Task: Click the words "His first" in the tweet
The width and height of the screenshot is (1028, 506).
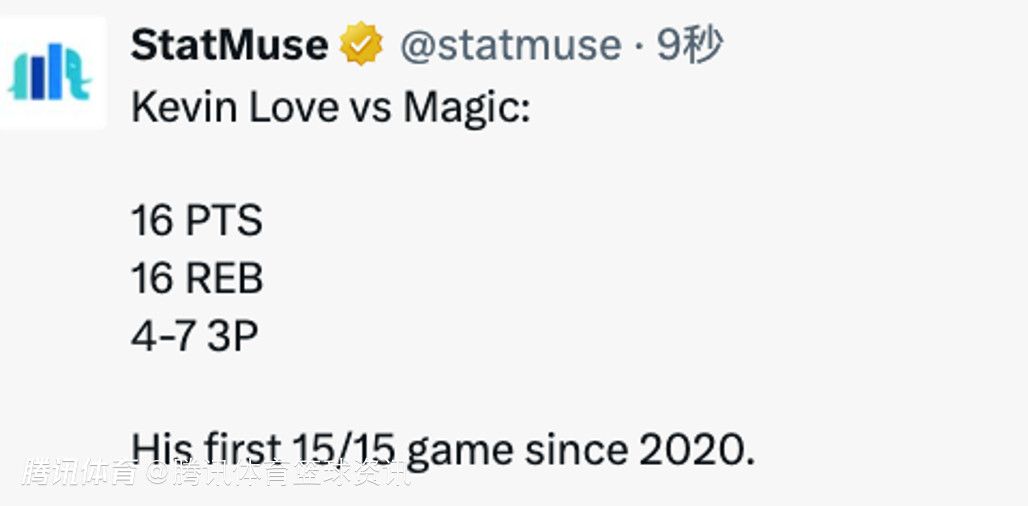Action: (x=206, y=450)
